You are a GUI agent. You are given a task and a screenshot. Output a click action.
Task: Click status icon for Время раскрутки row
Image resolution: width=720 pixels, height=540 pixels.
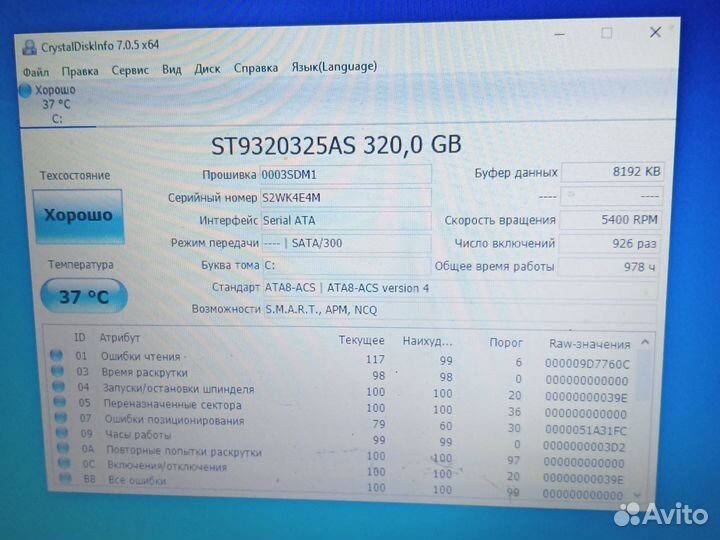[57, 371]
